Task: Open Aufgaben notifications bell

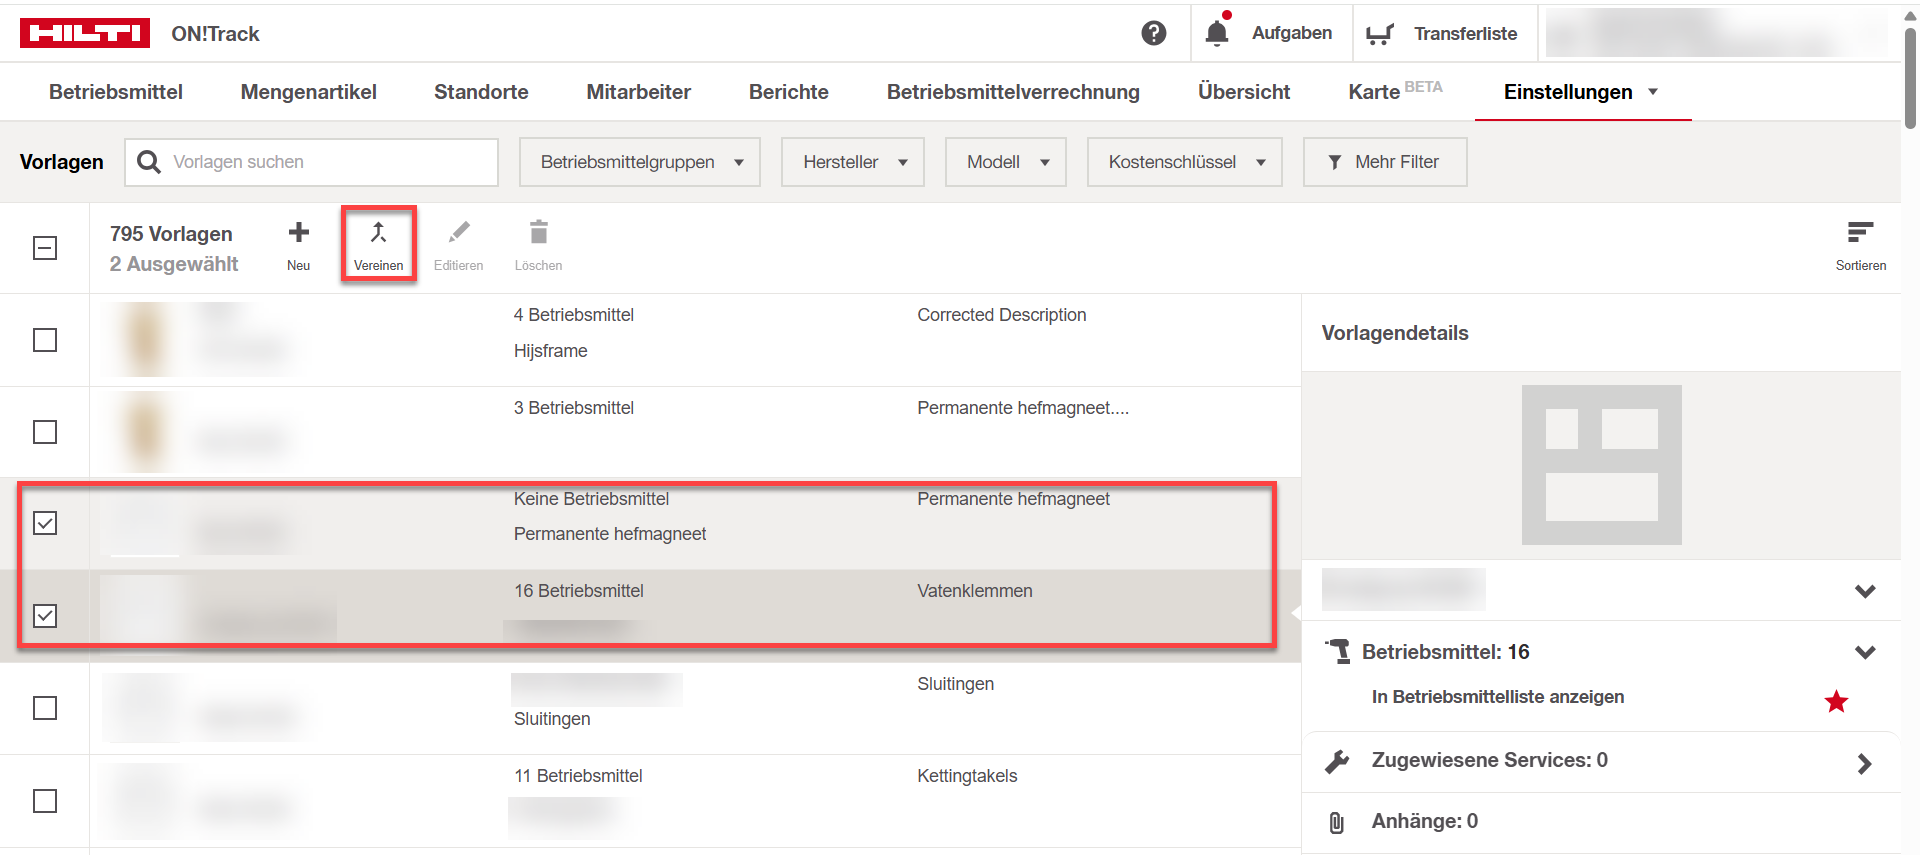Action: click(x=1217, y=34)
